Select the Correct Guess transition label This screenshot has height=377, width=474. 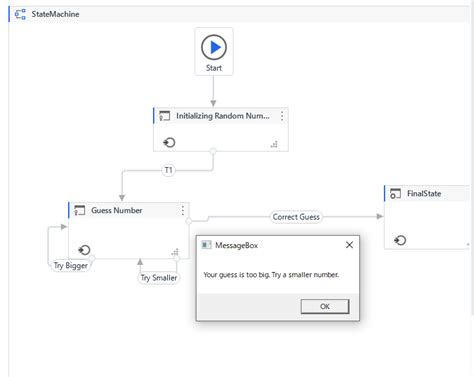coord(296,217)
